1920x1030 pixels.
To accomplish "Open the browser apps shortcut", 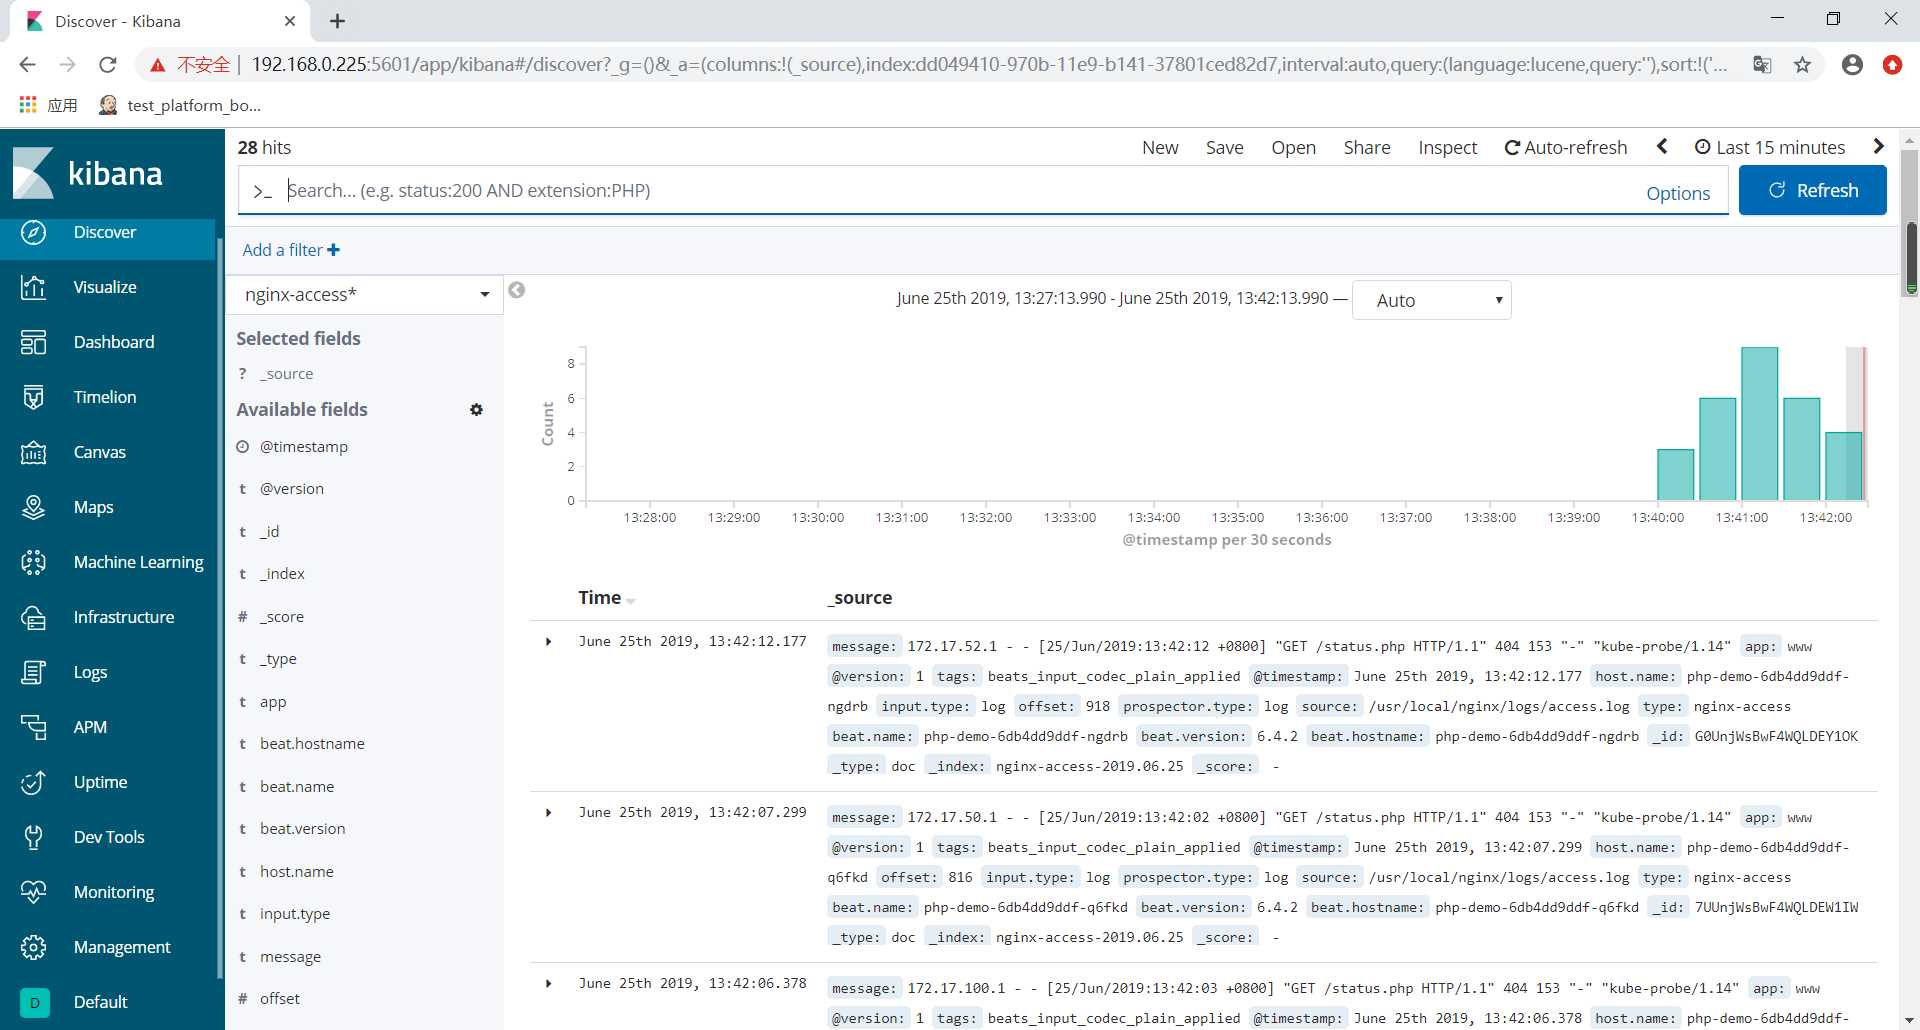I will (48, 105).
